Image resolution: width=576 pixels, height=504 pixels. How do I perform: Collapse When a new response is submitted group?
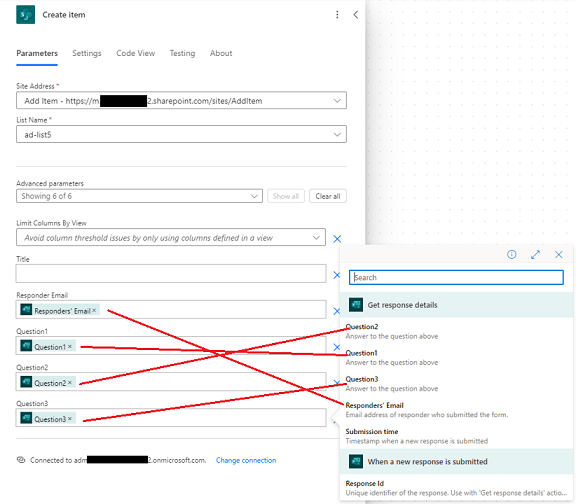[x=457, y=461]
